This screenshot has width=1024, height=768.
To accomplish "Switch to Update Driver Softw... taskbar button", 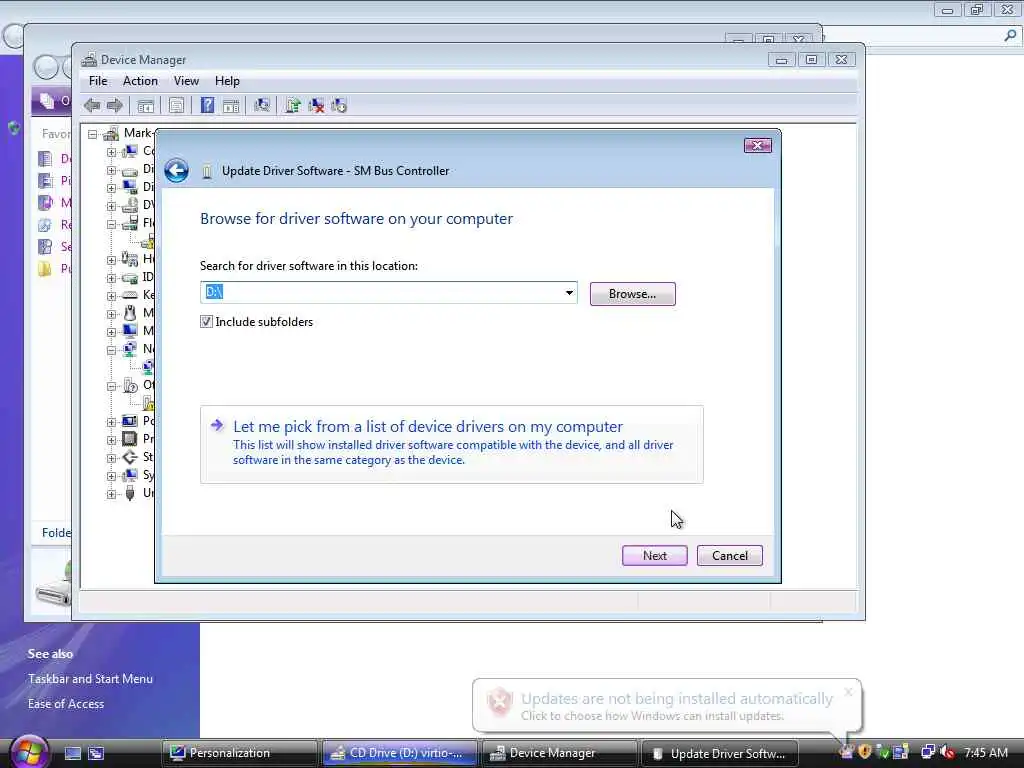I will tap(720, 753).
